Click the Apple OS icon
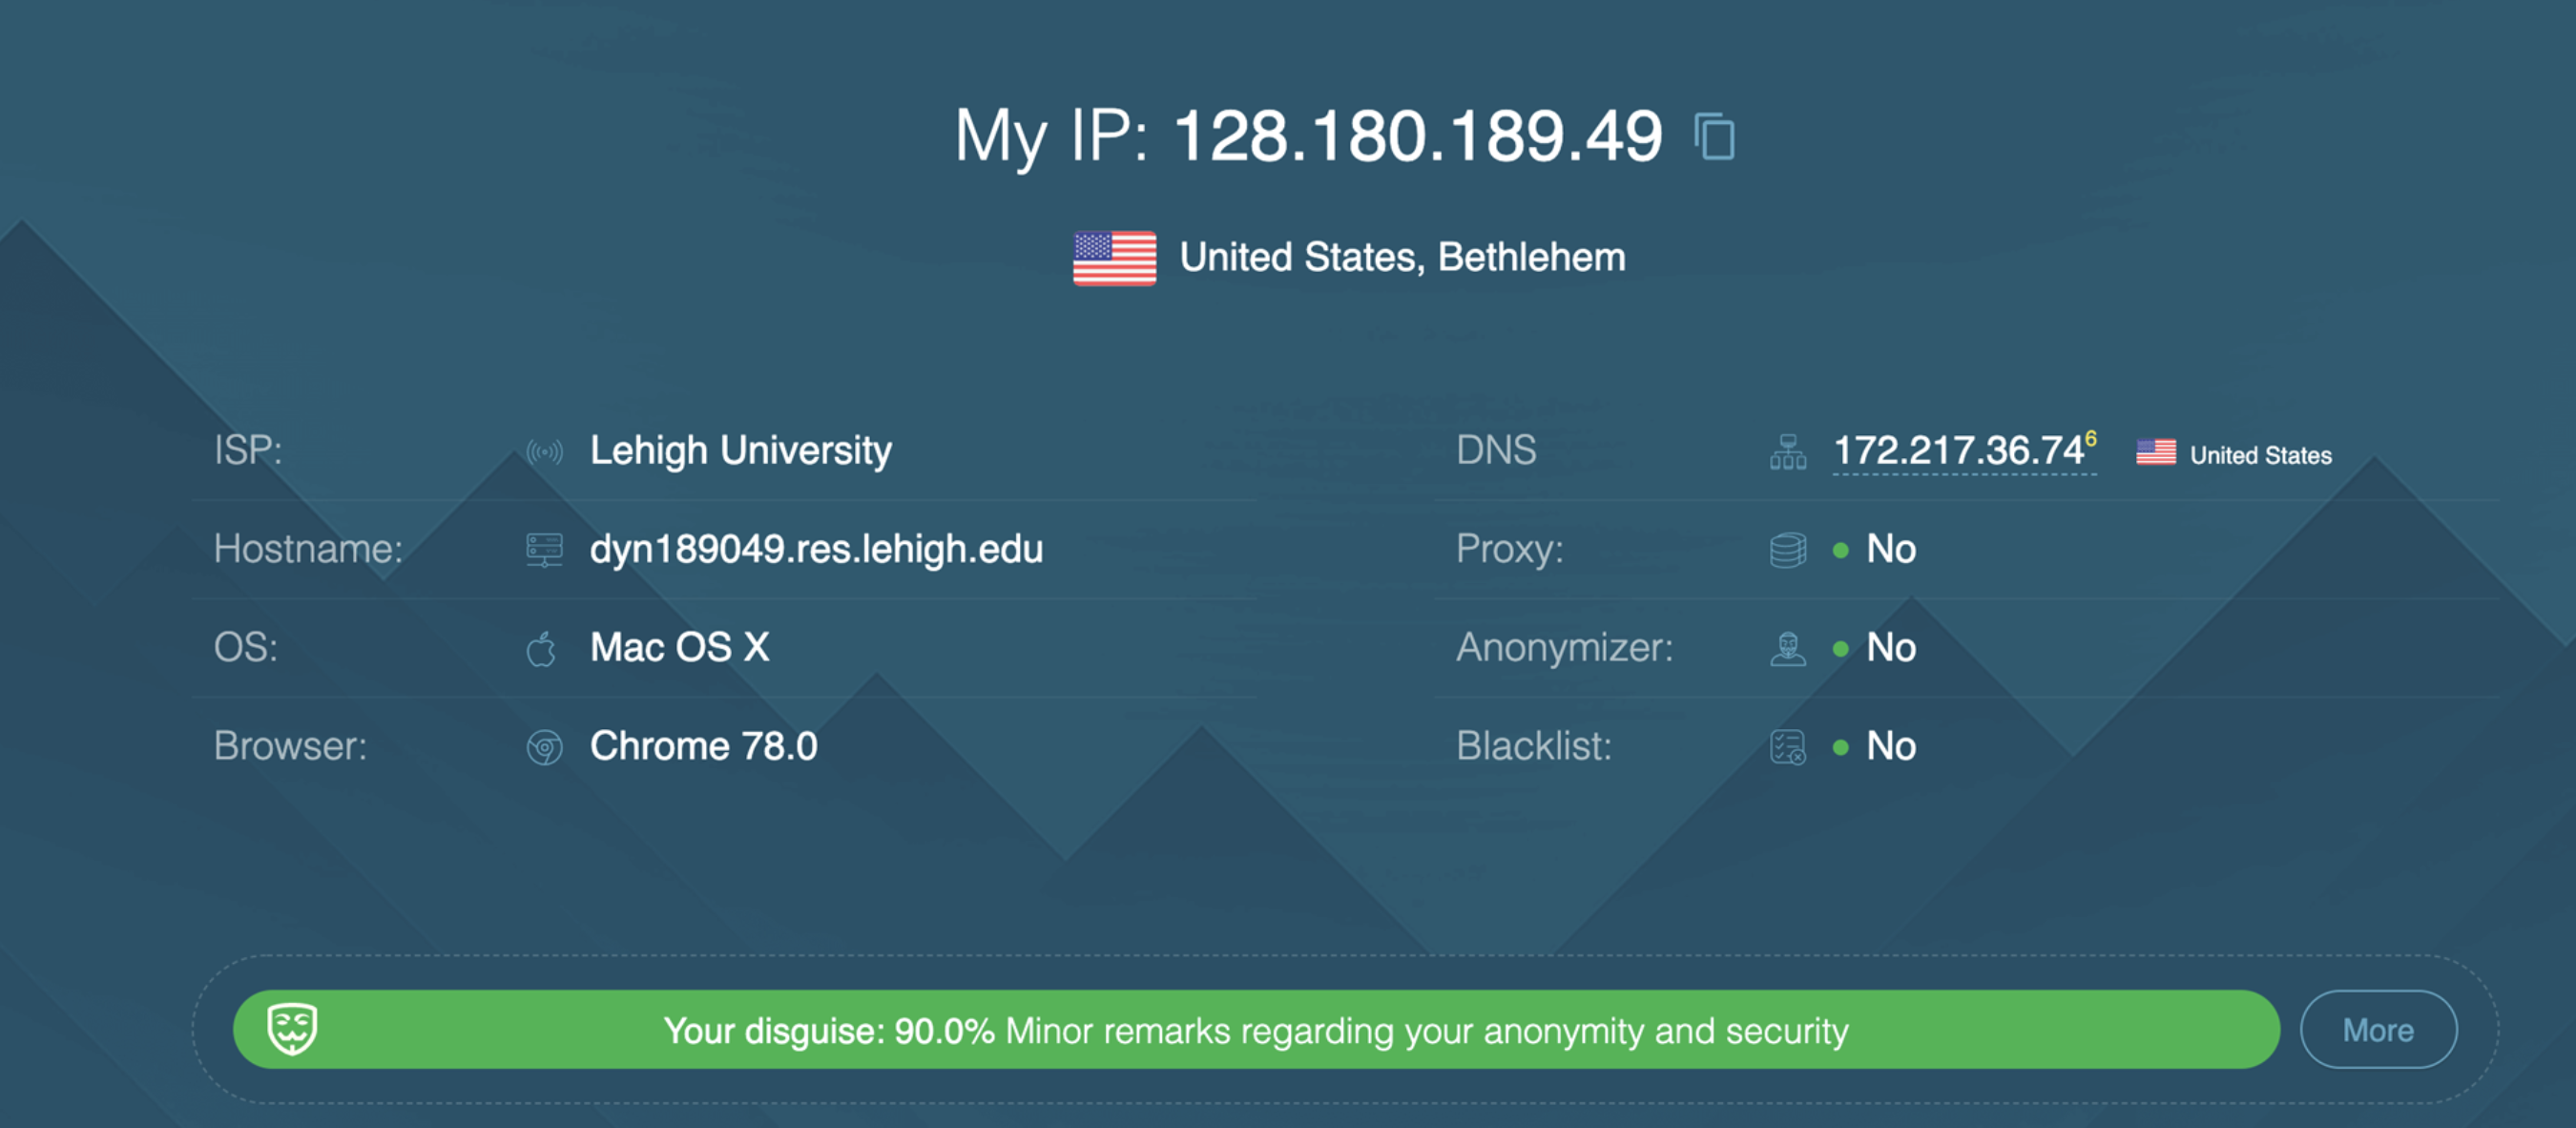2576x1128 pixels. pos(541,649)
